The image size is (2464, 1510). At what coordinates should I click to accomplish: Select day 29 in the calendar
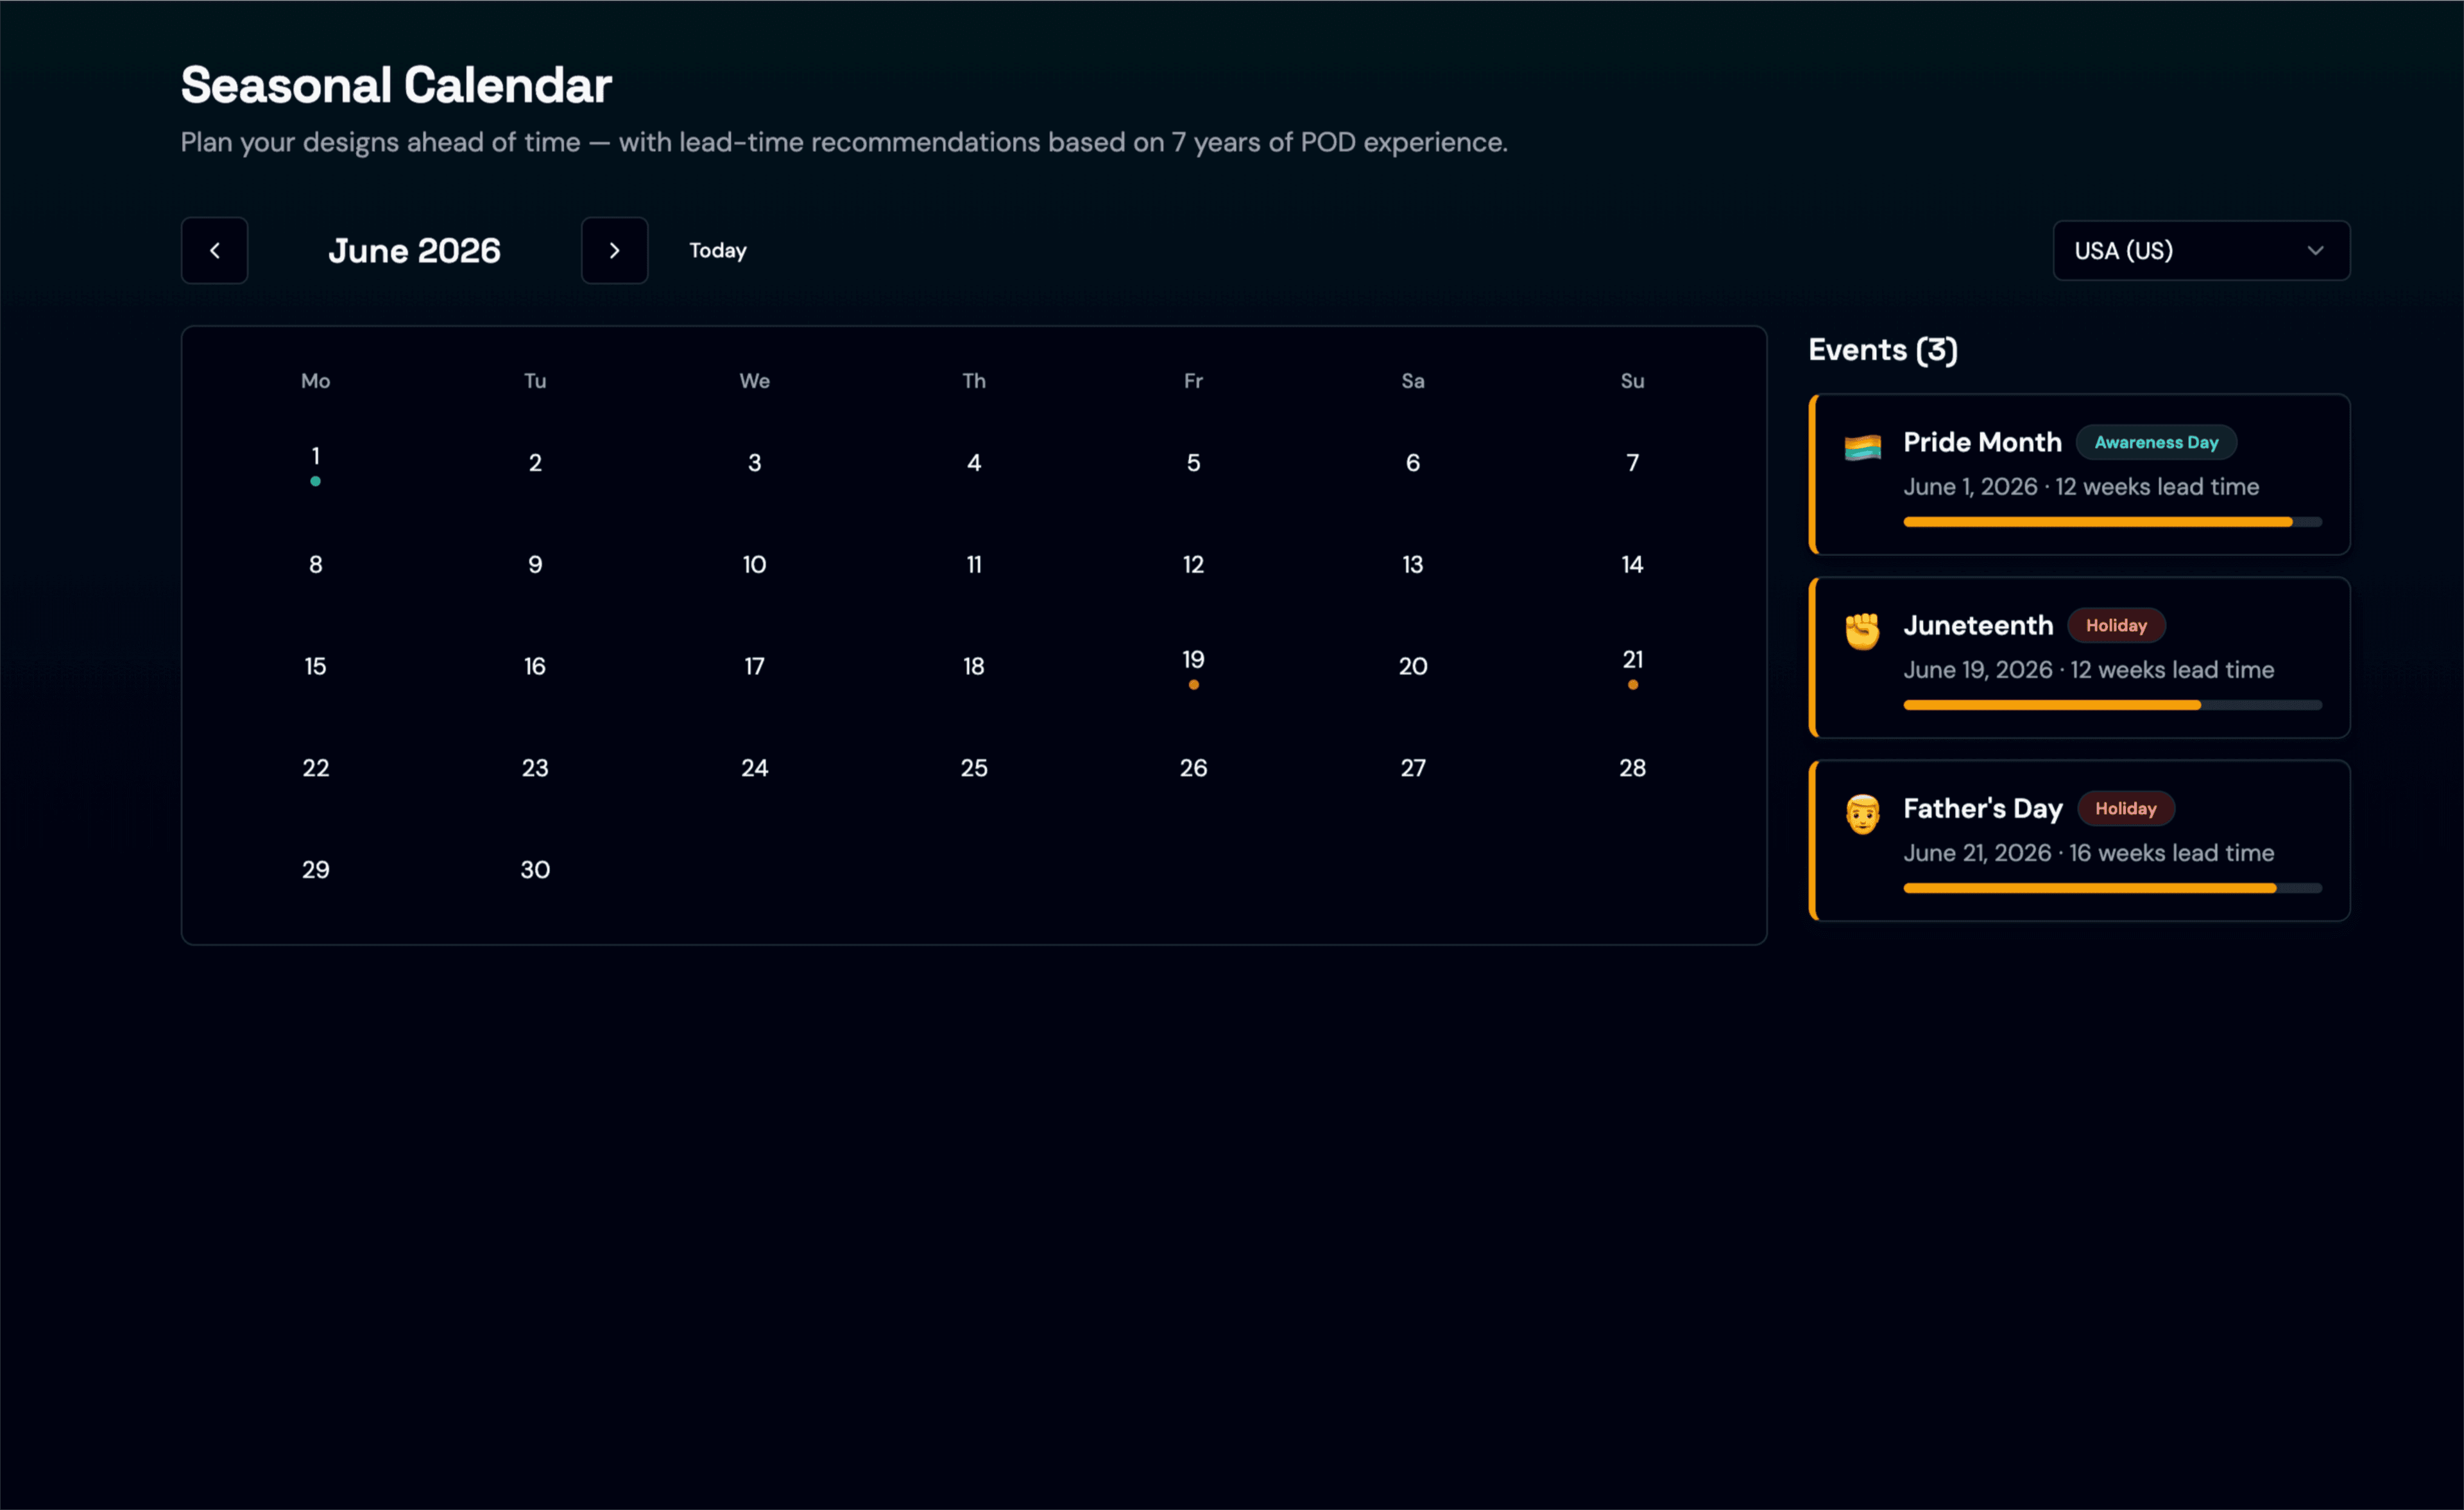point(315,869)
